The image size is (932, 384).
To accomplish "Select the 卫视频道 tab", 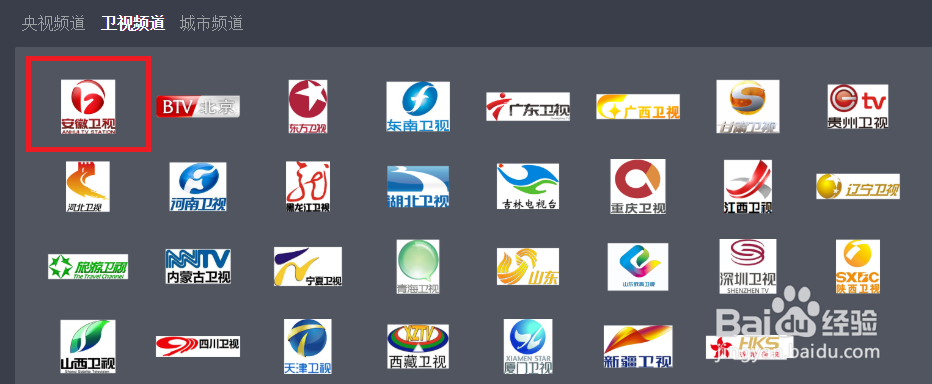I will tap(133, 24).
